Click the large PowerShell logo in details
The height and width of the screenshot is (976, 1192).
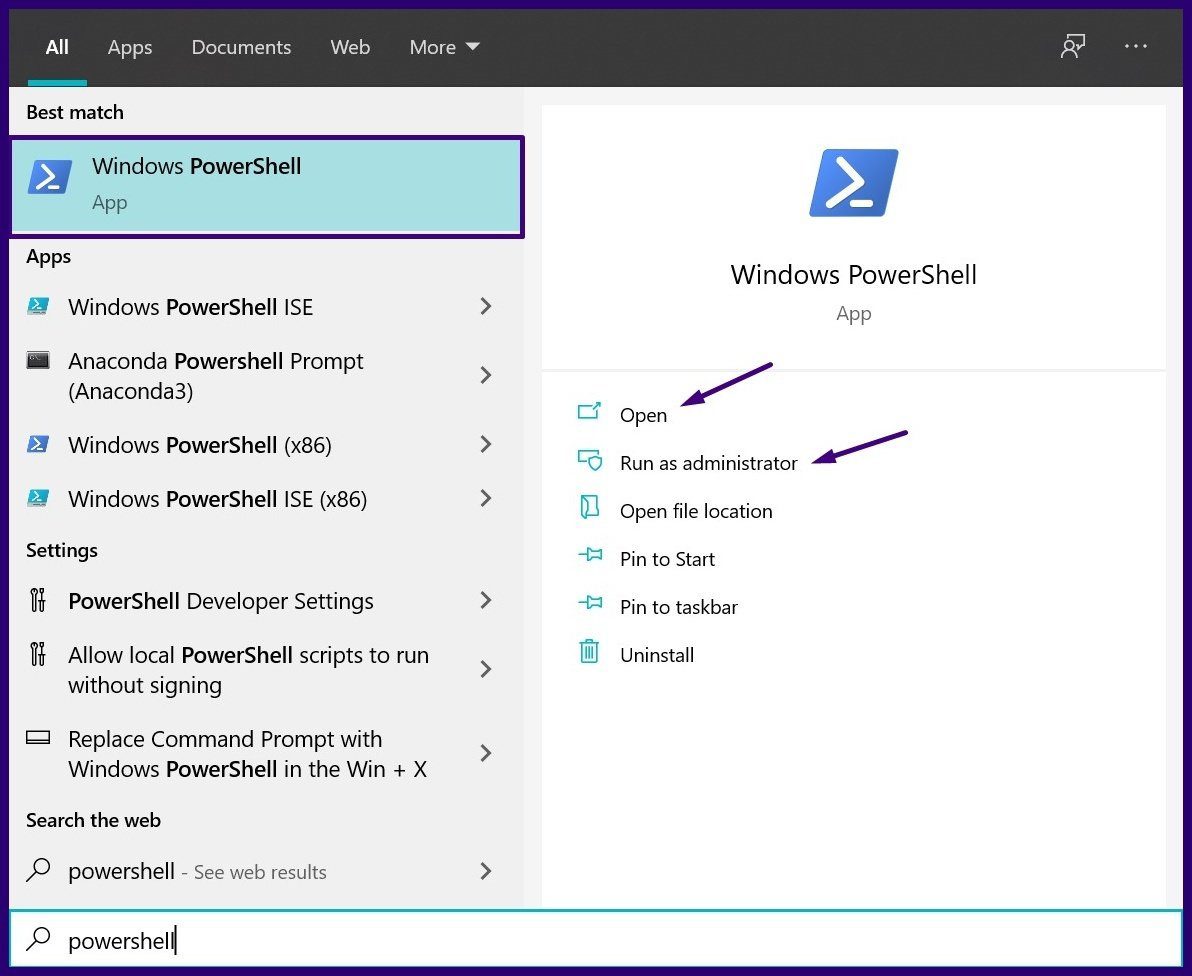coord(854,182)
